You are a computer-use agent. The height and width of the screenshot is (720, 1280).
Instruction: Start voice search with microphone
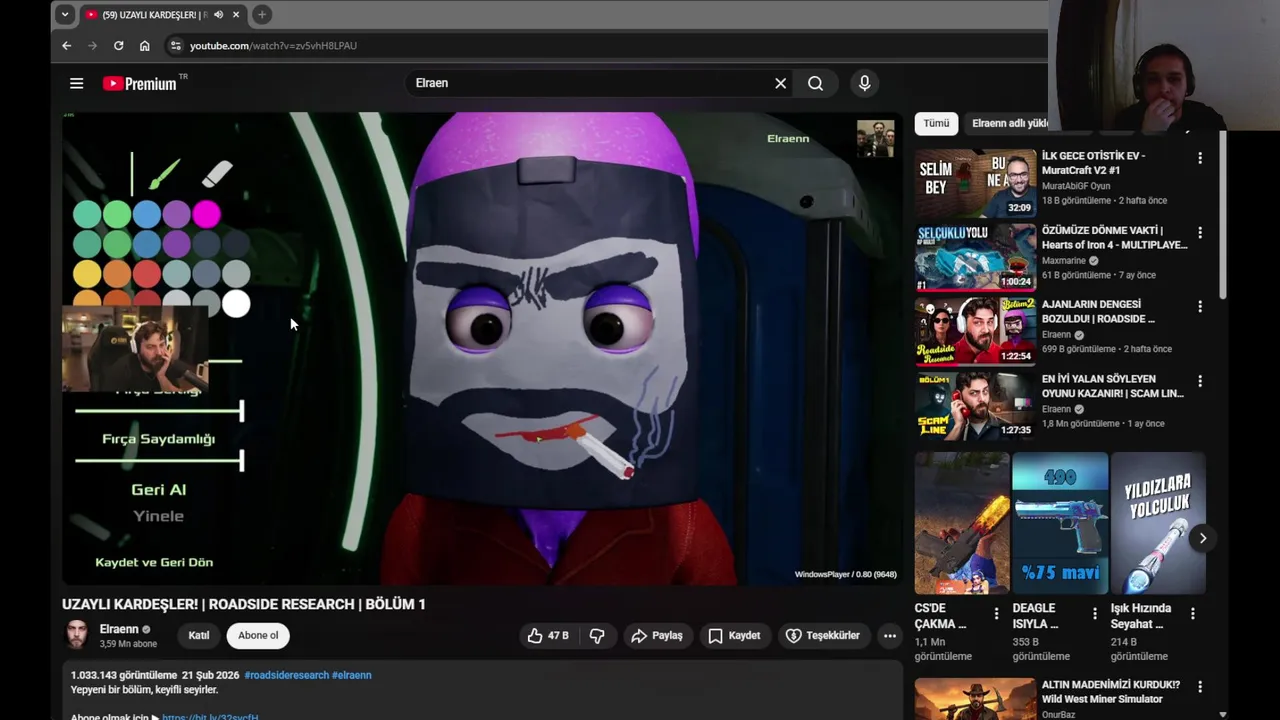864,83
